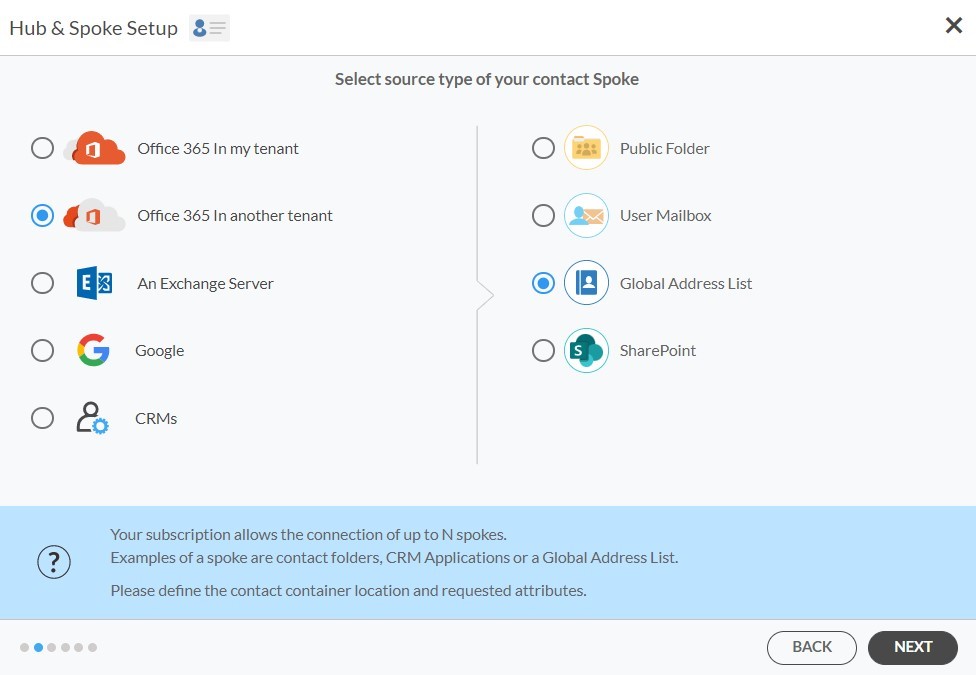Pick the User Mailbox radio button
Screen dimensions: 976x675
point(543,215)
